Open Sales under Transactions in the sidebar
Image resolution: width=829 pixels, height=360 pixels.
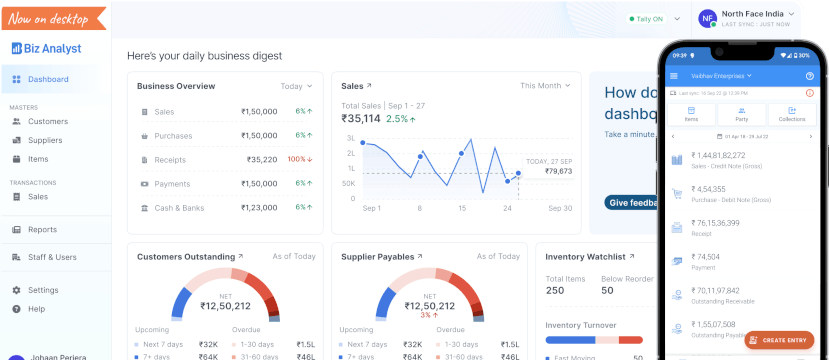(x=38, y=197)
